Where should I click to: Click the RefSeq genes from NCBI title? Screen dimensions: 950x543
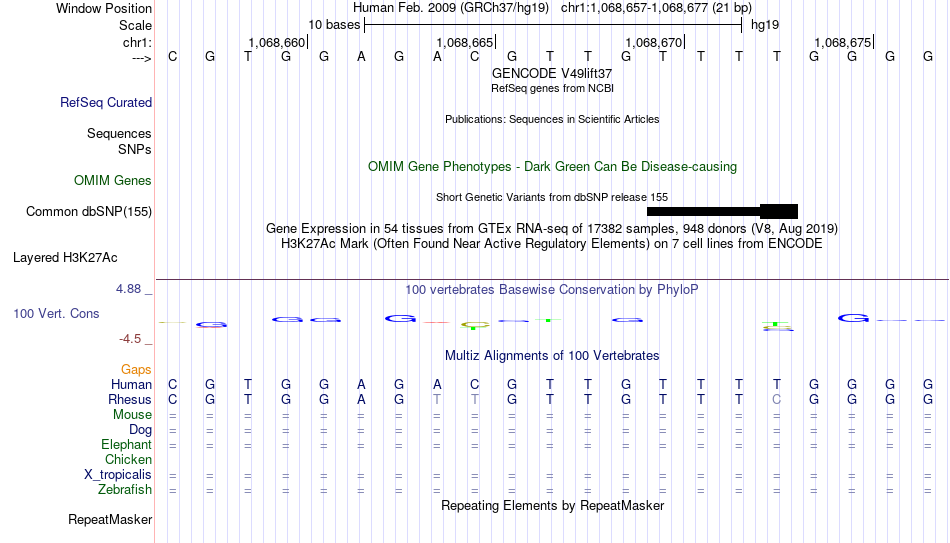click(552, 88)
